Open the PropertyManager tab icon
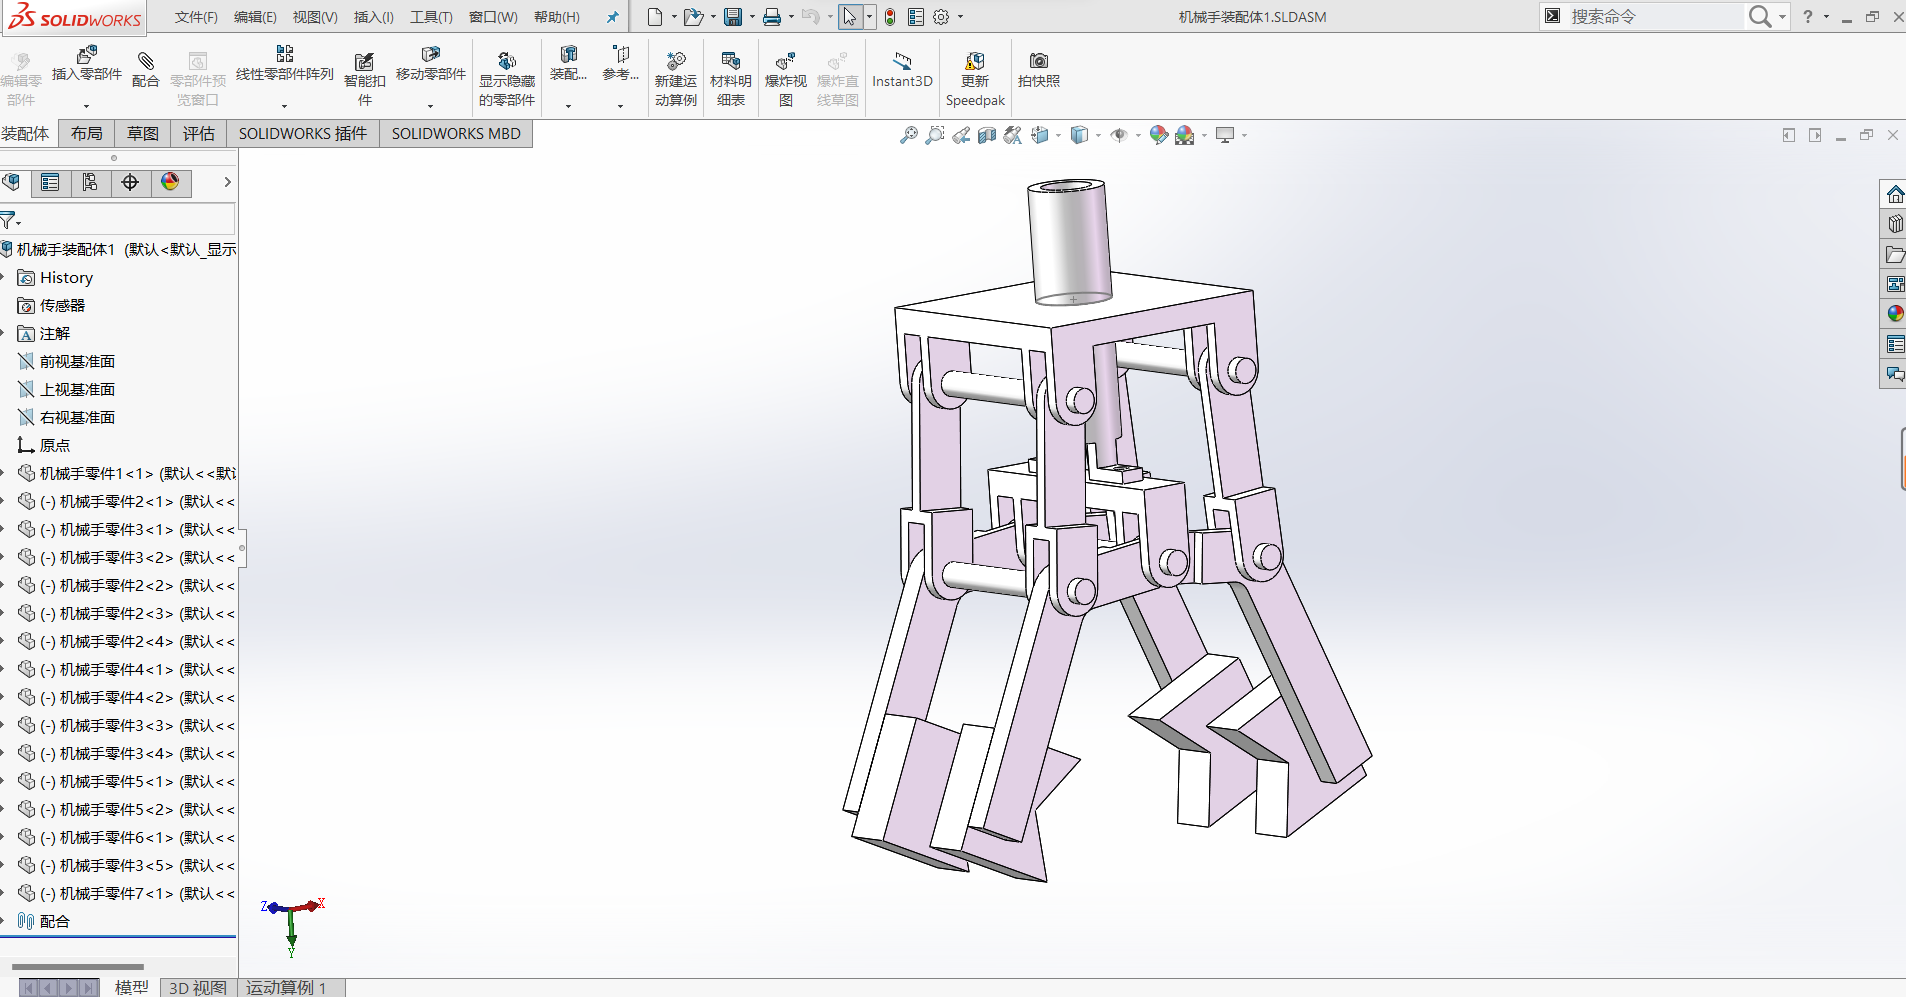The image size is (1906, 997). coord(50,182)
